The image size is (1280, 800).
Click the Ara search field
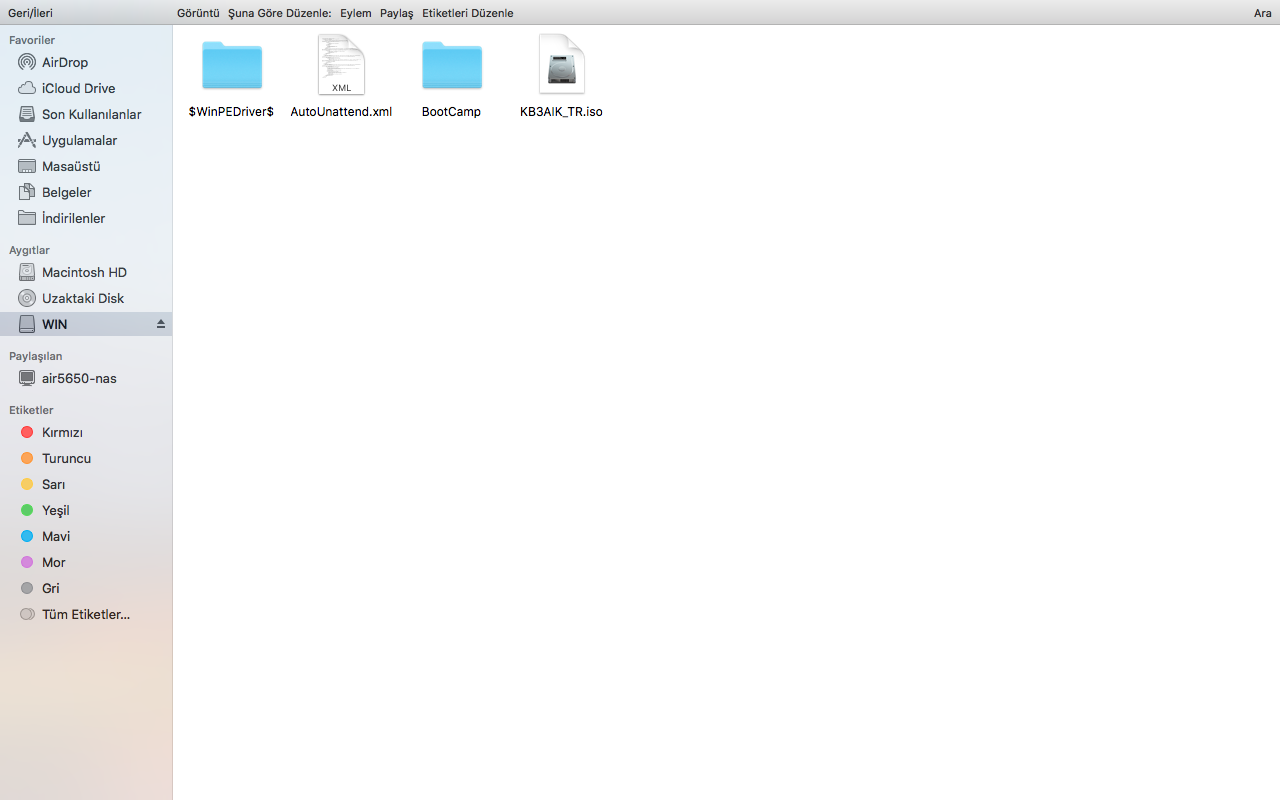[1263, 13]
